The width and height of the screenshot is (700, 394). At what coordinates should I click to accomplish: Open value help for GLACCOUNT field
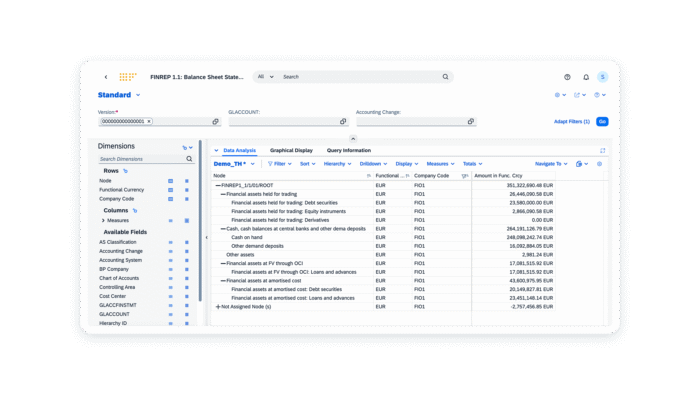coord(343,121)
